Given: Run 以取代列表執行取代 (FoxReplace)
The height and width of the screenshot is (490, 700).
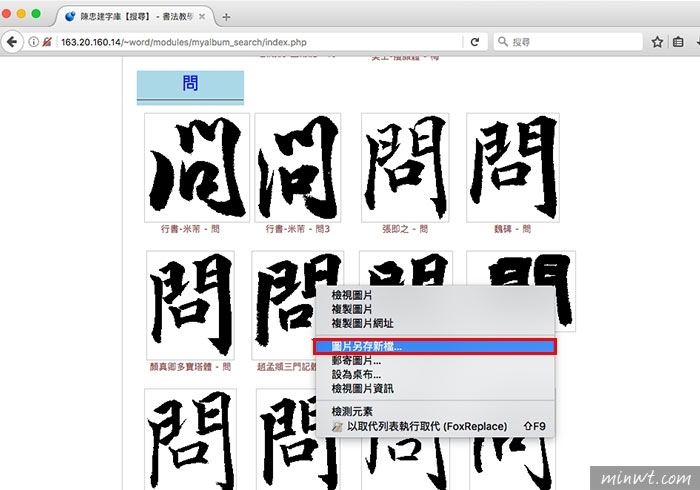Looking at the screenshot, I should click(435, 426).
